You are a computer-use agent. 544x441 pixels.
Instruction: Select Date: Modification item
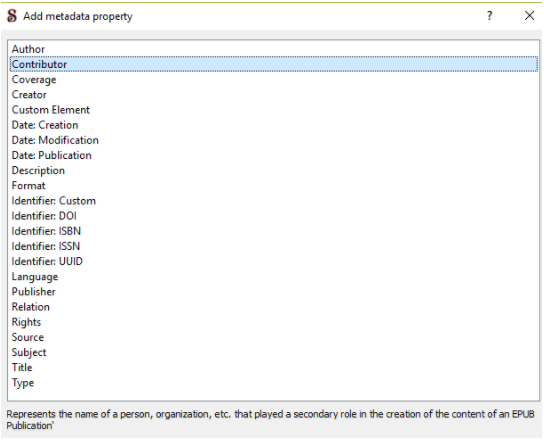coord(274,140)
